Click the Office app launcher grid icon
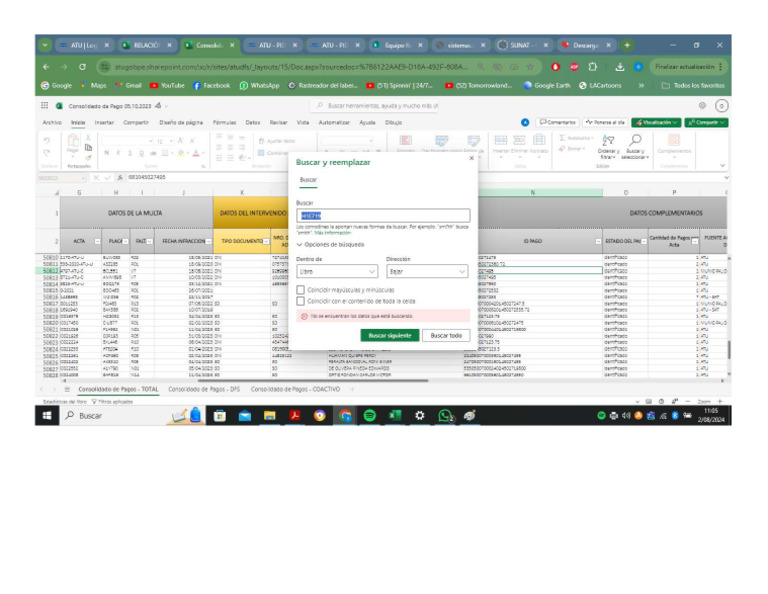Screen dimensions: 768x594 click(45, 105)
